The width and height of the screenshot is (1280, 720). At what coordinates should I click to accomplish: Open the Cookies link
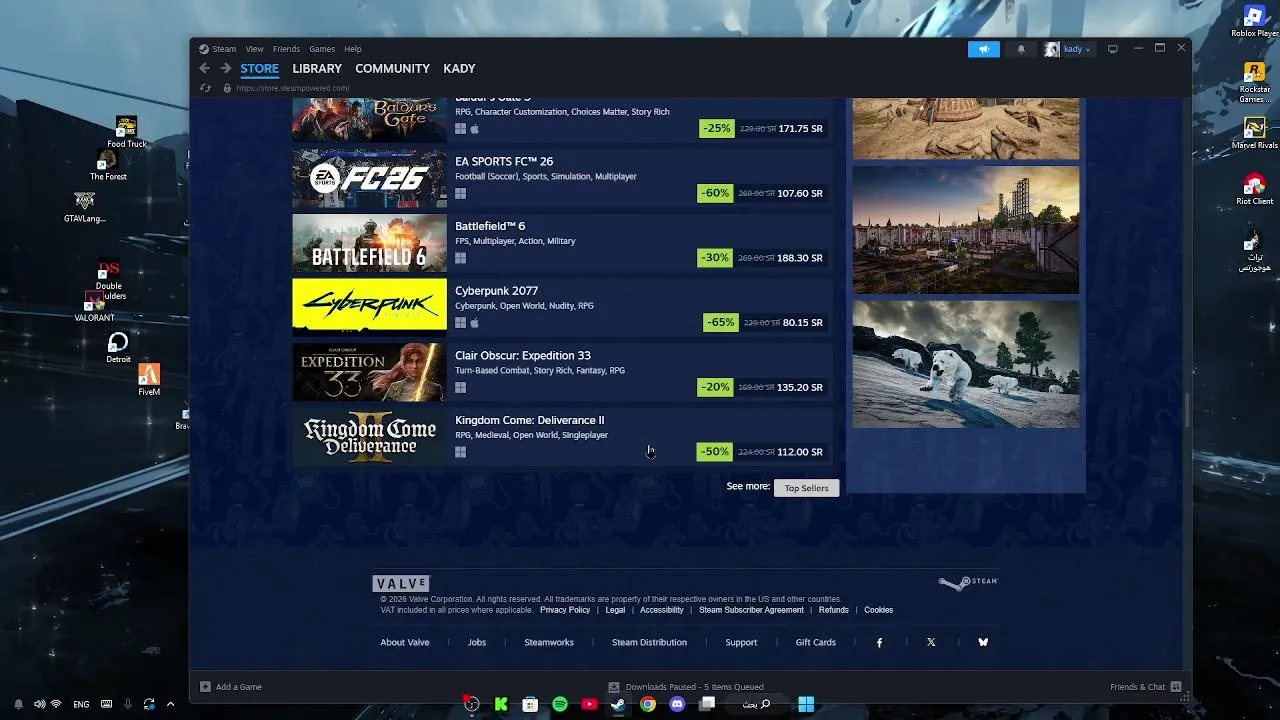(x=878, y=610)
